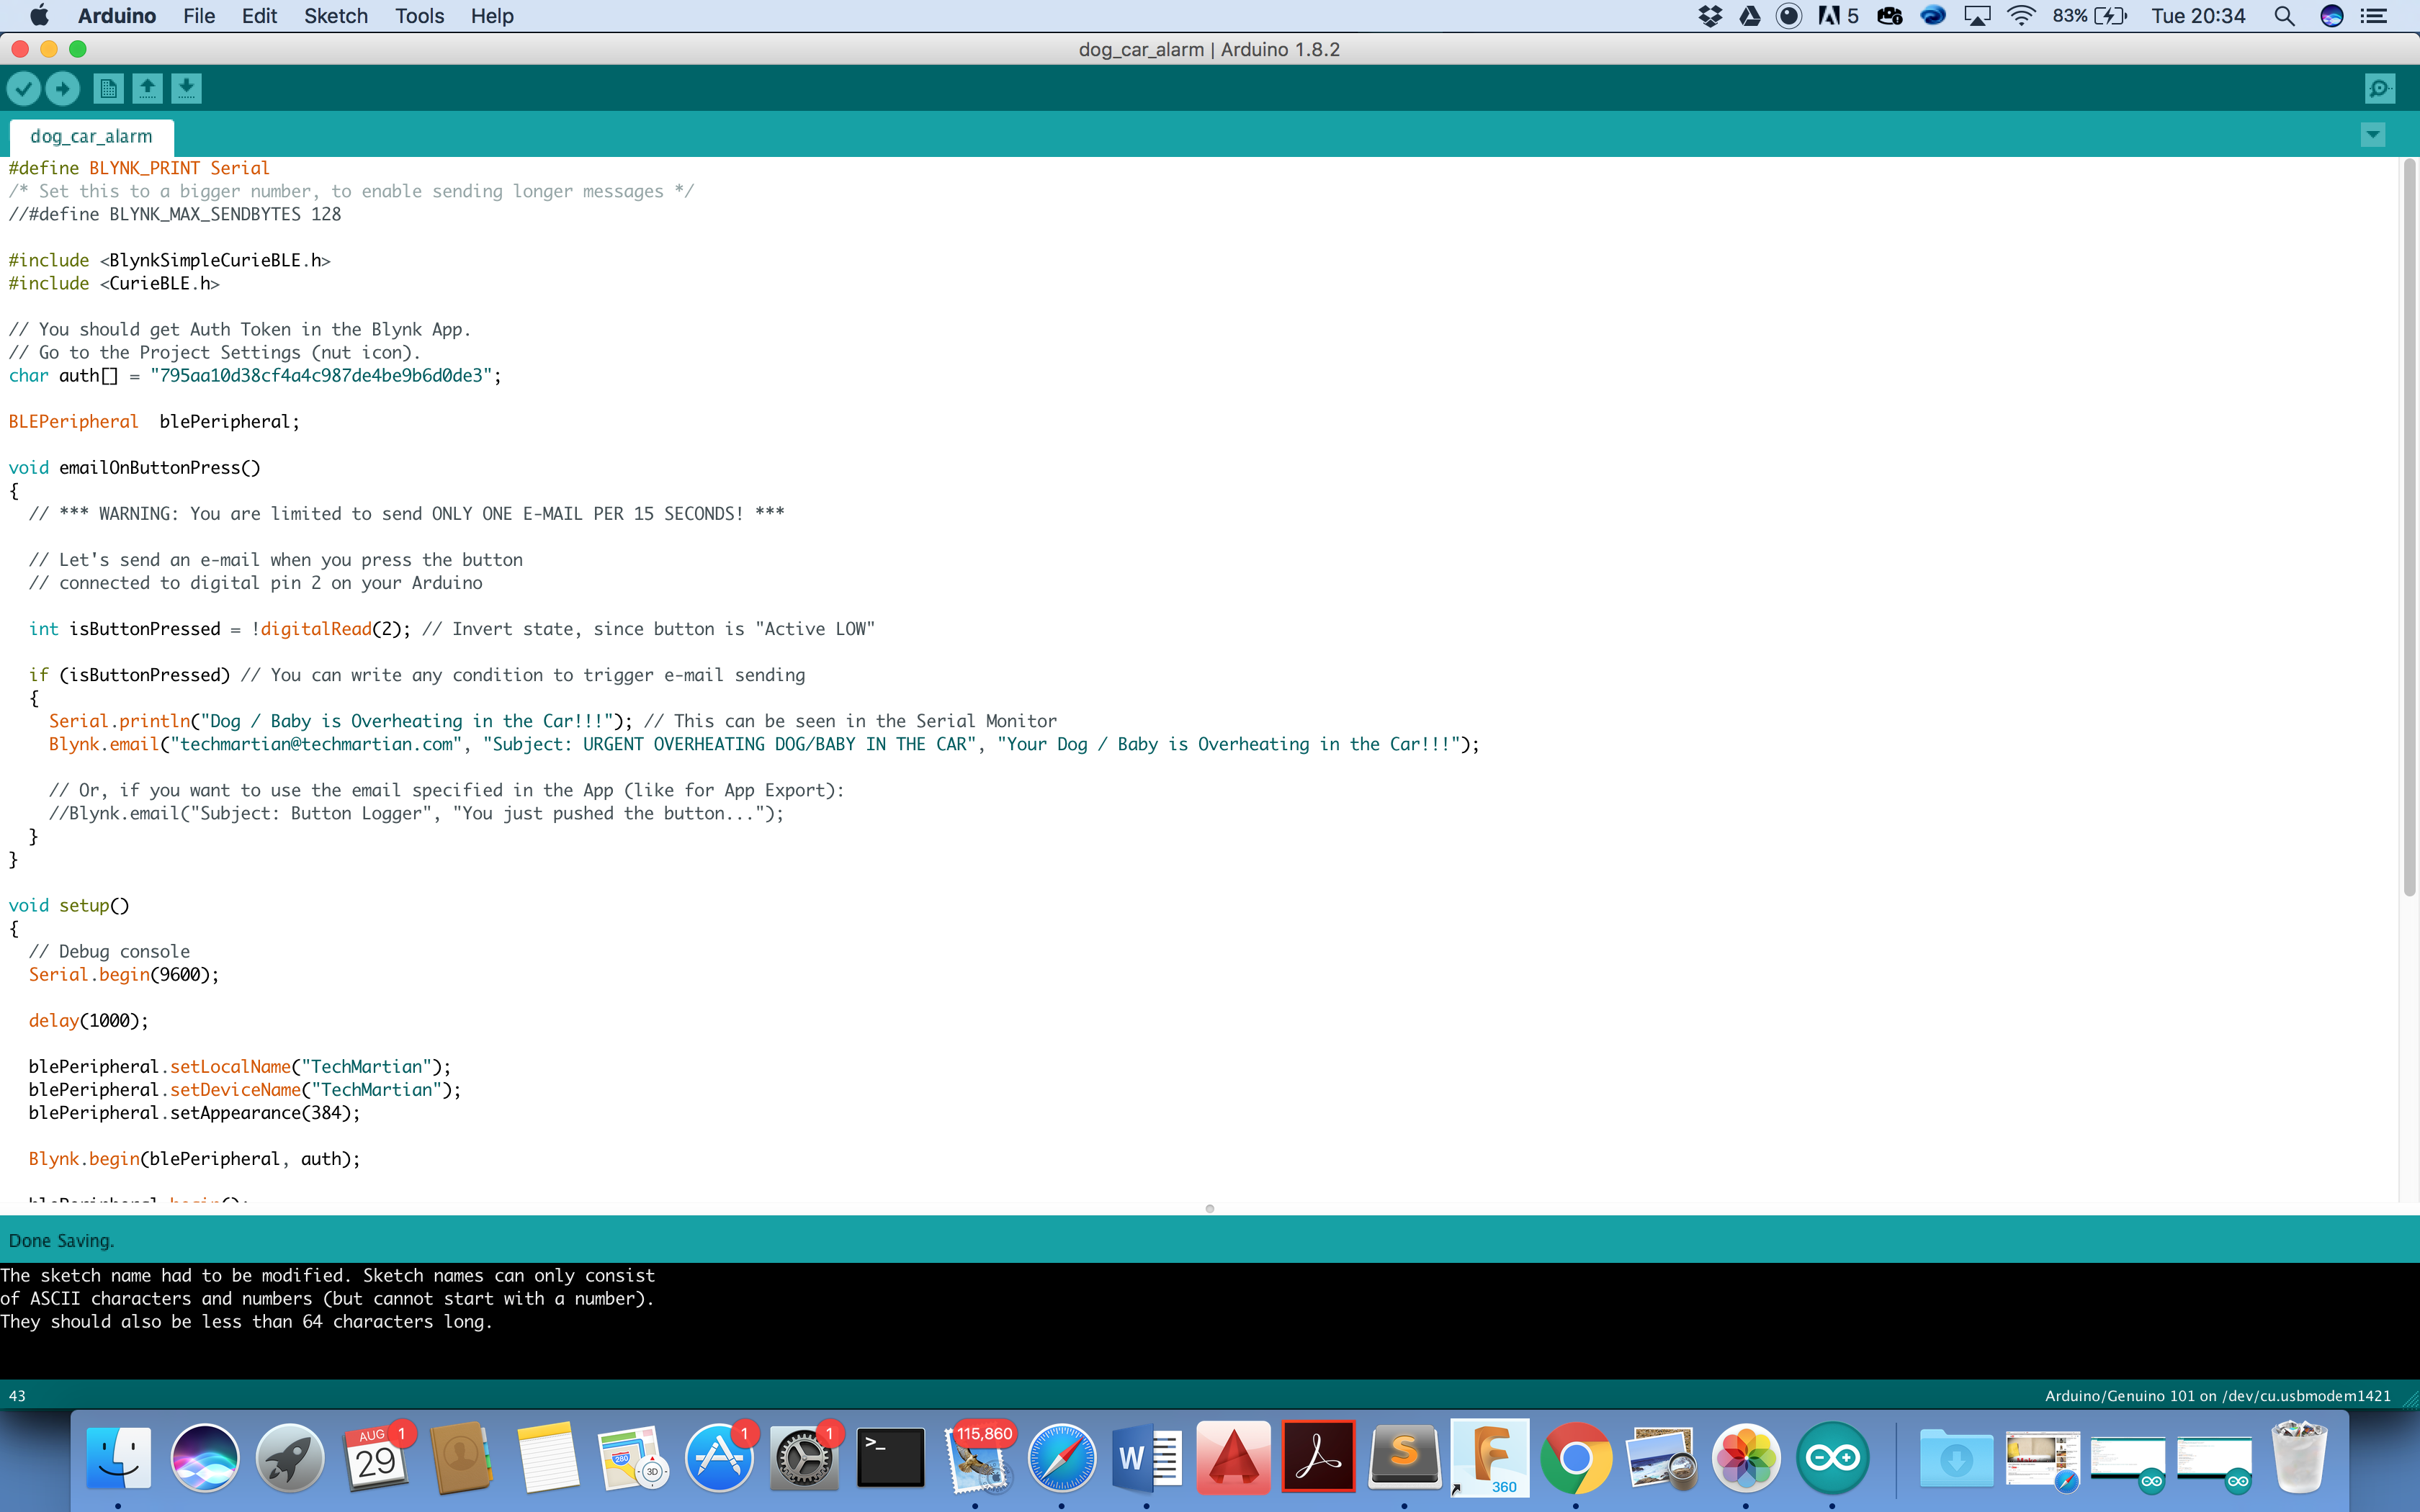Click 'void emailOnButtonPress()' line
The image size is (2420, 1512).
coord(134,468)
